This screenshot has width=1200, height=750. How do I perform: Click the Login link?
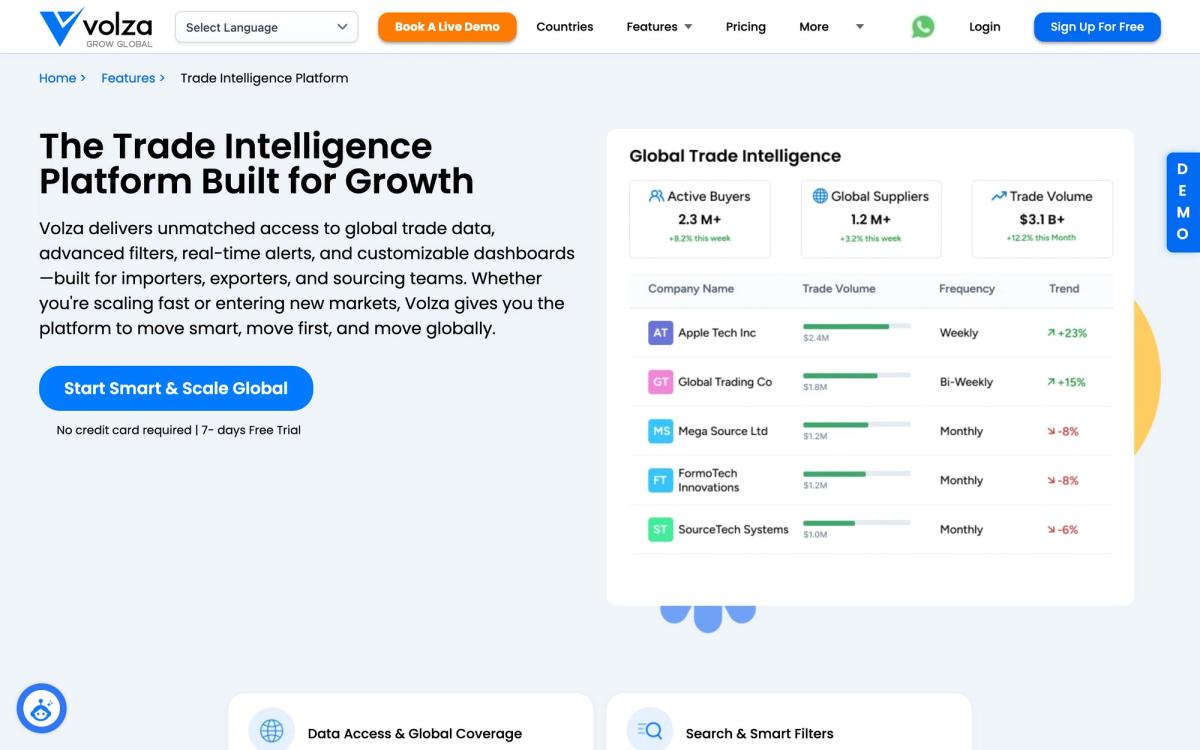(985, 27)
